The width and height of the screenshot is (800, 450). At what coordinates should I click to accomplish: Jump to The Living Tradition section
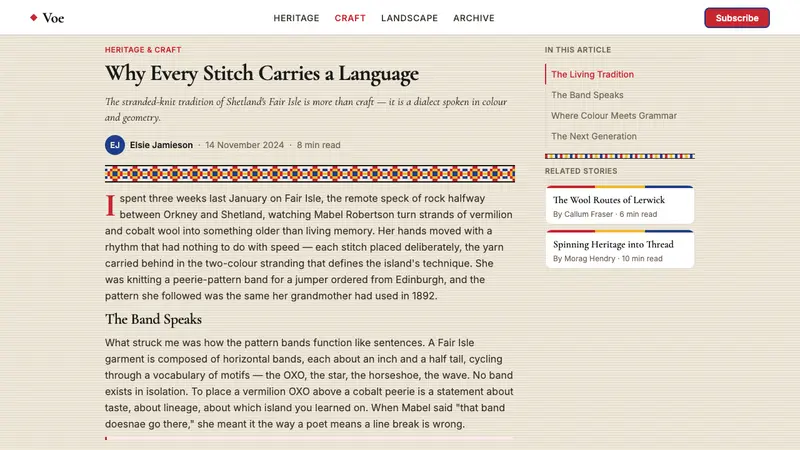(592, 74)
